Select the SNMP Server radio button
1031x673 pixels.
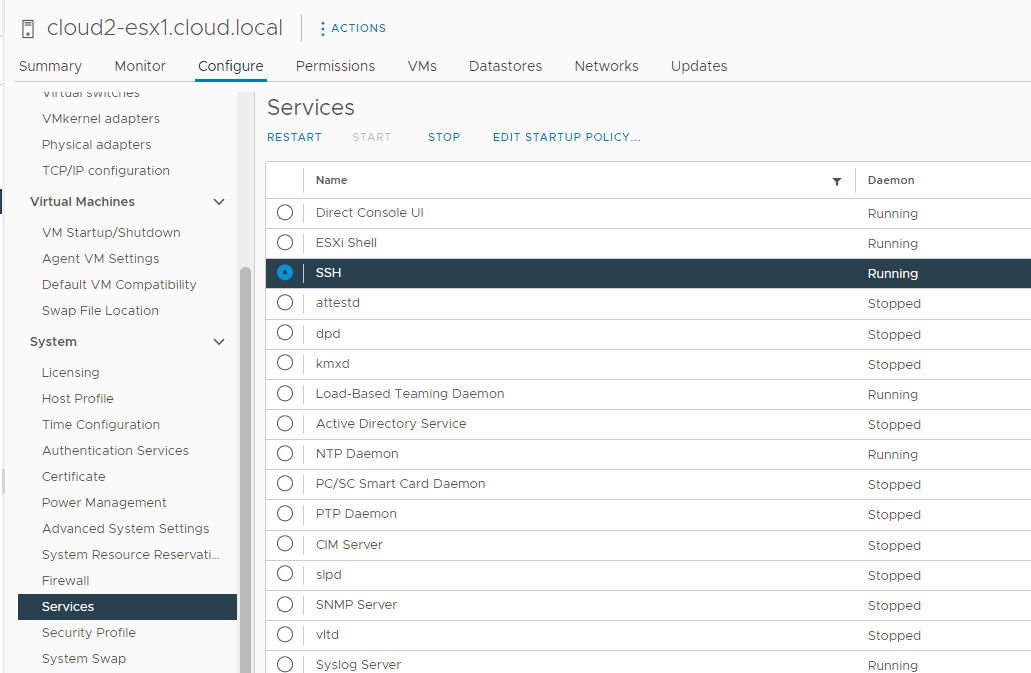[x=285, y=605]
